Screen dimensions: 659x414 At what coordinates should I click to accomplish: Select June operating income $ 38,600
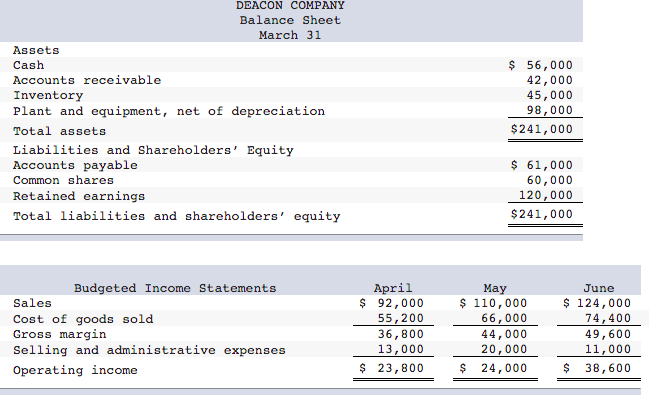coord(597,368)
